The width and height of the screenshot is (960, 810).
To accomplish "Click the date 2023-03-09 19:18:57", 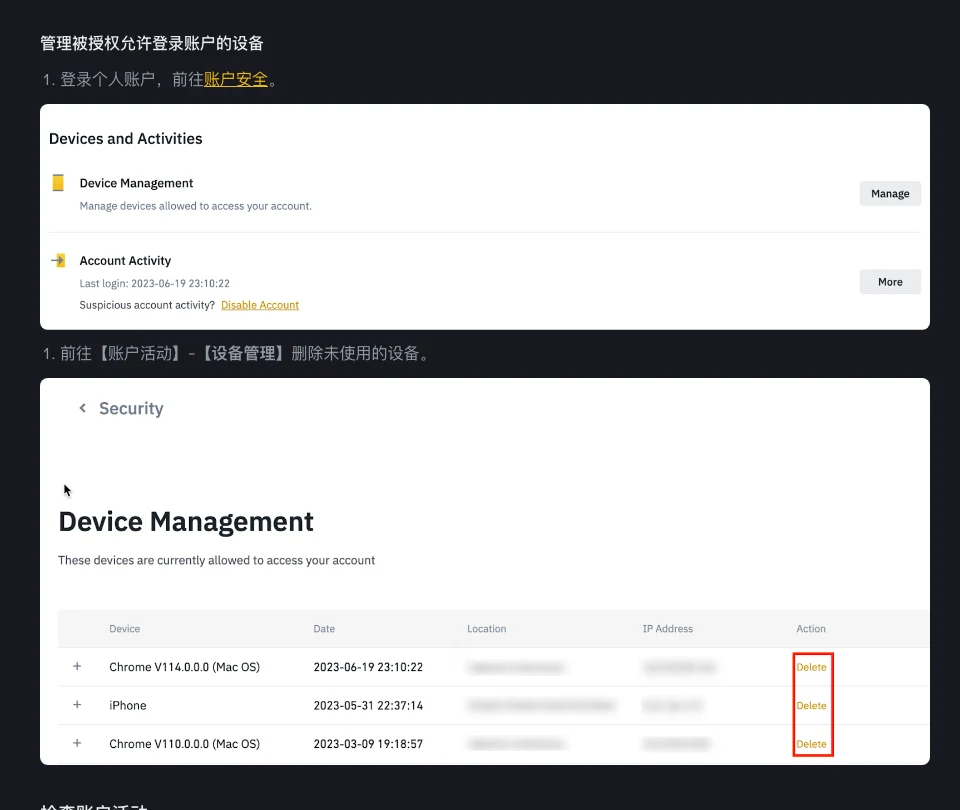I will coord(368,744).
